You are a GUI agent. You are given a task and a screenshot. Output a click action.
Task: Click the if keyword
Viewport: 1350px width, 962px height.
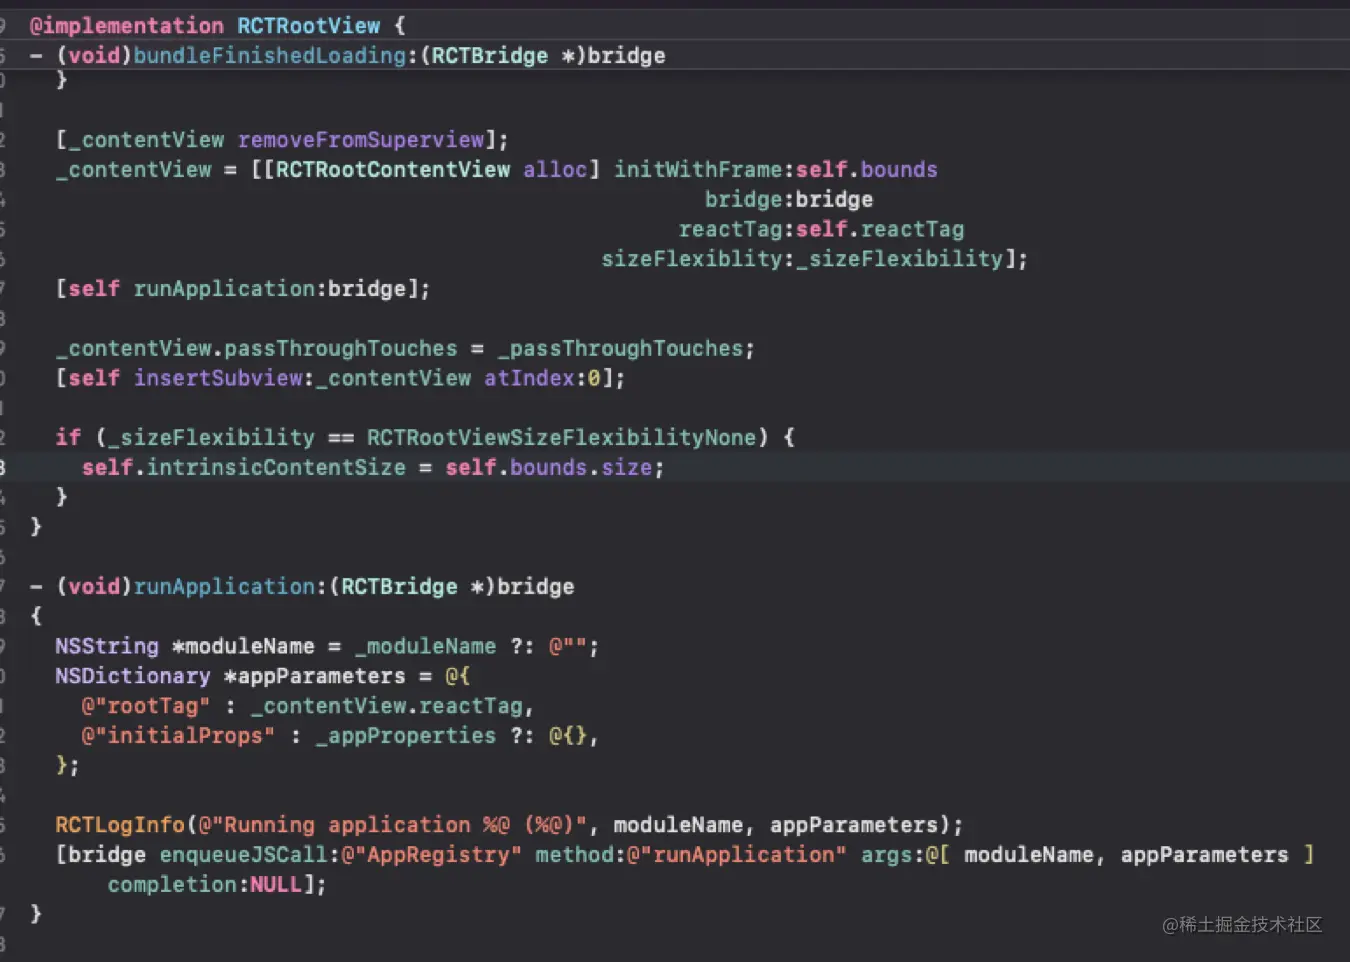tap(68, 438)
